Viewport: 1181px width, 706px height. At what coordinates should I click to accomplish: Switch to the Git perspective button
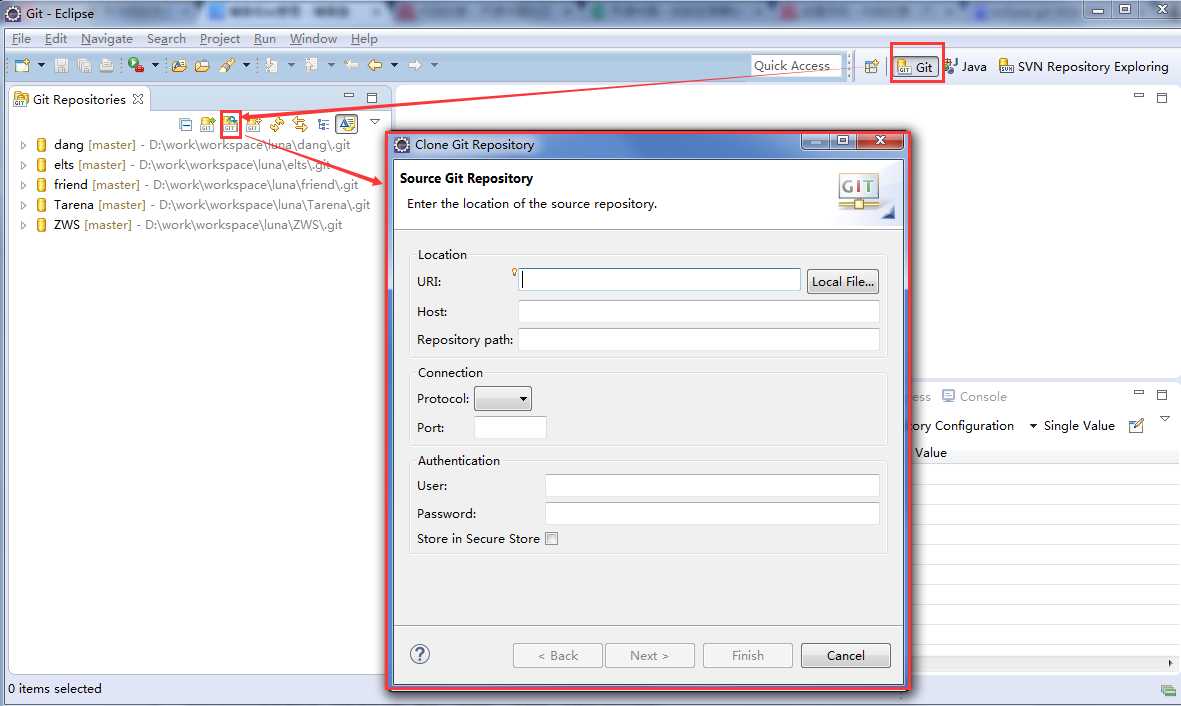click(x=917, y=66)
